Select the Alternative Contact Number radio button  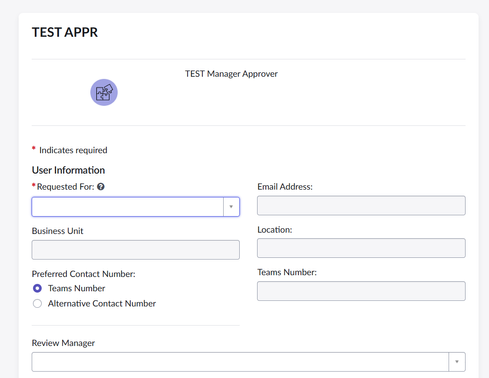click(37, 304)
